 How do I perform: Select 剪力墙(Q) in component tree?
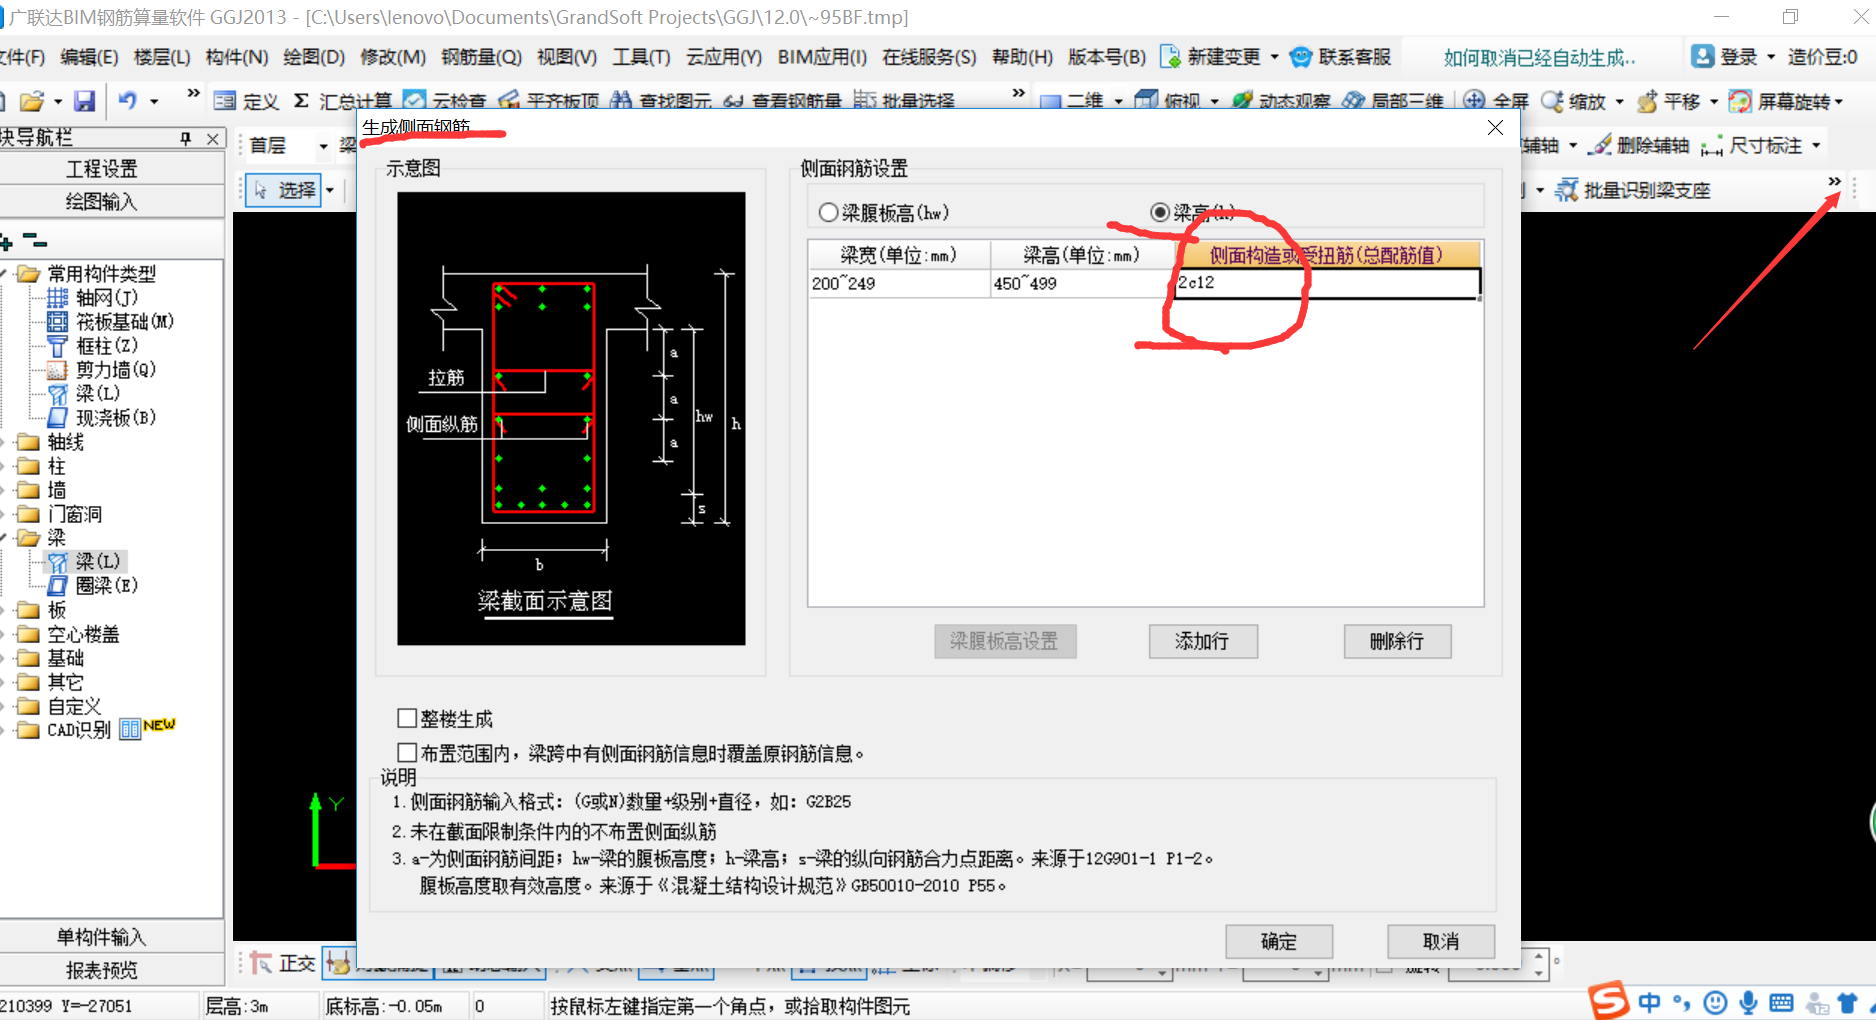point(116,369)
